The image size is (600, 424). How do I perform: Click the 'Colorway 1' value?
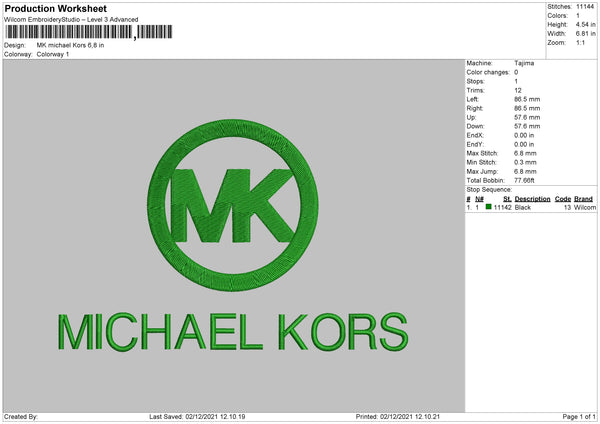point(53,54)
